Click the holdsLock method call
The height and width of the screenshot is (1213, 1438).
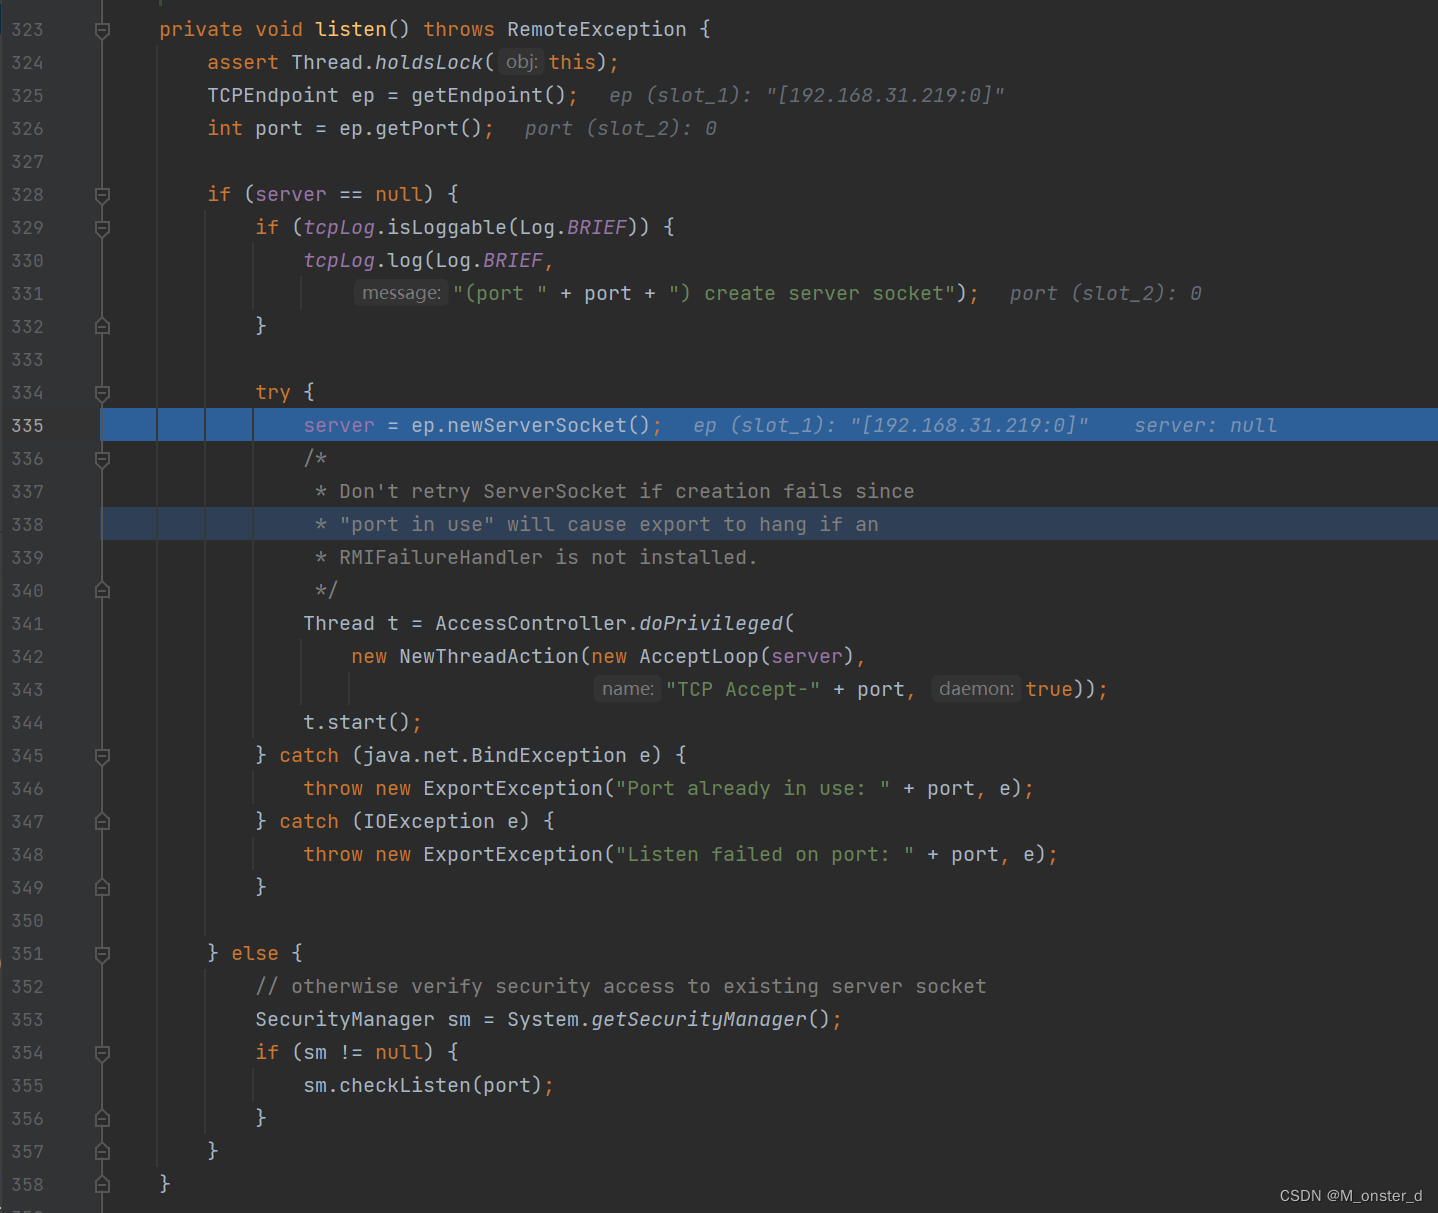(428, 63)
